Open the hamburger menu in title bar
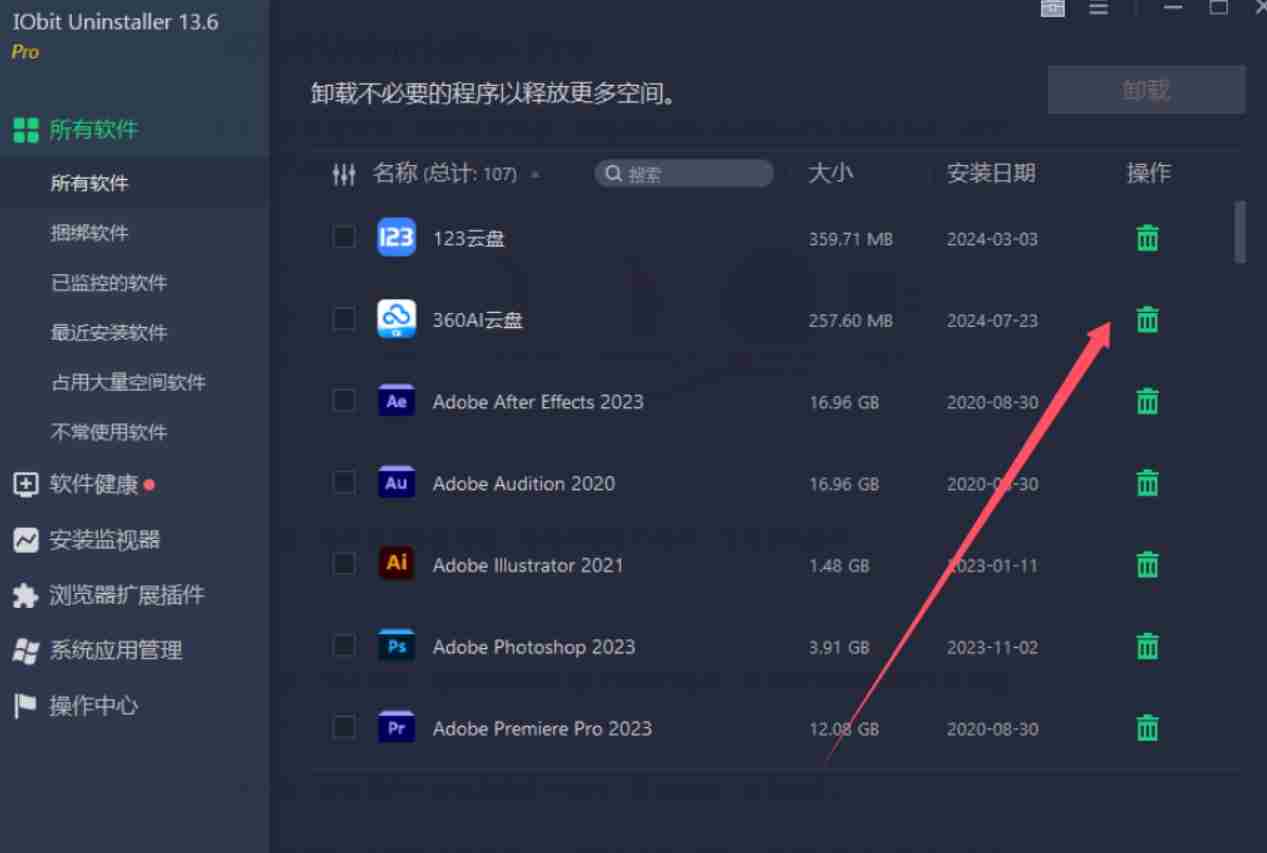 [1098, 8]
